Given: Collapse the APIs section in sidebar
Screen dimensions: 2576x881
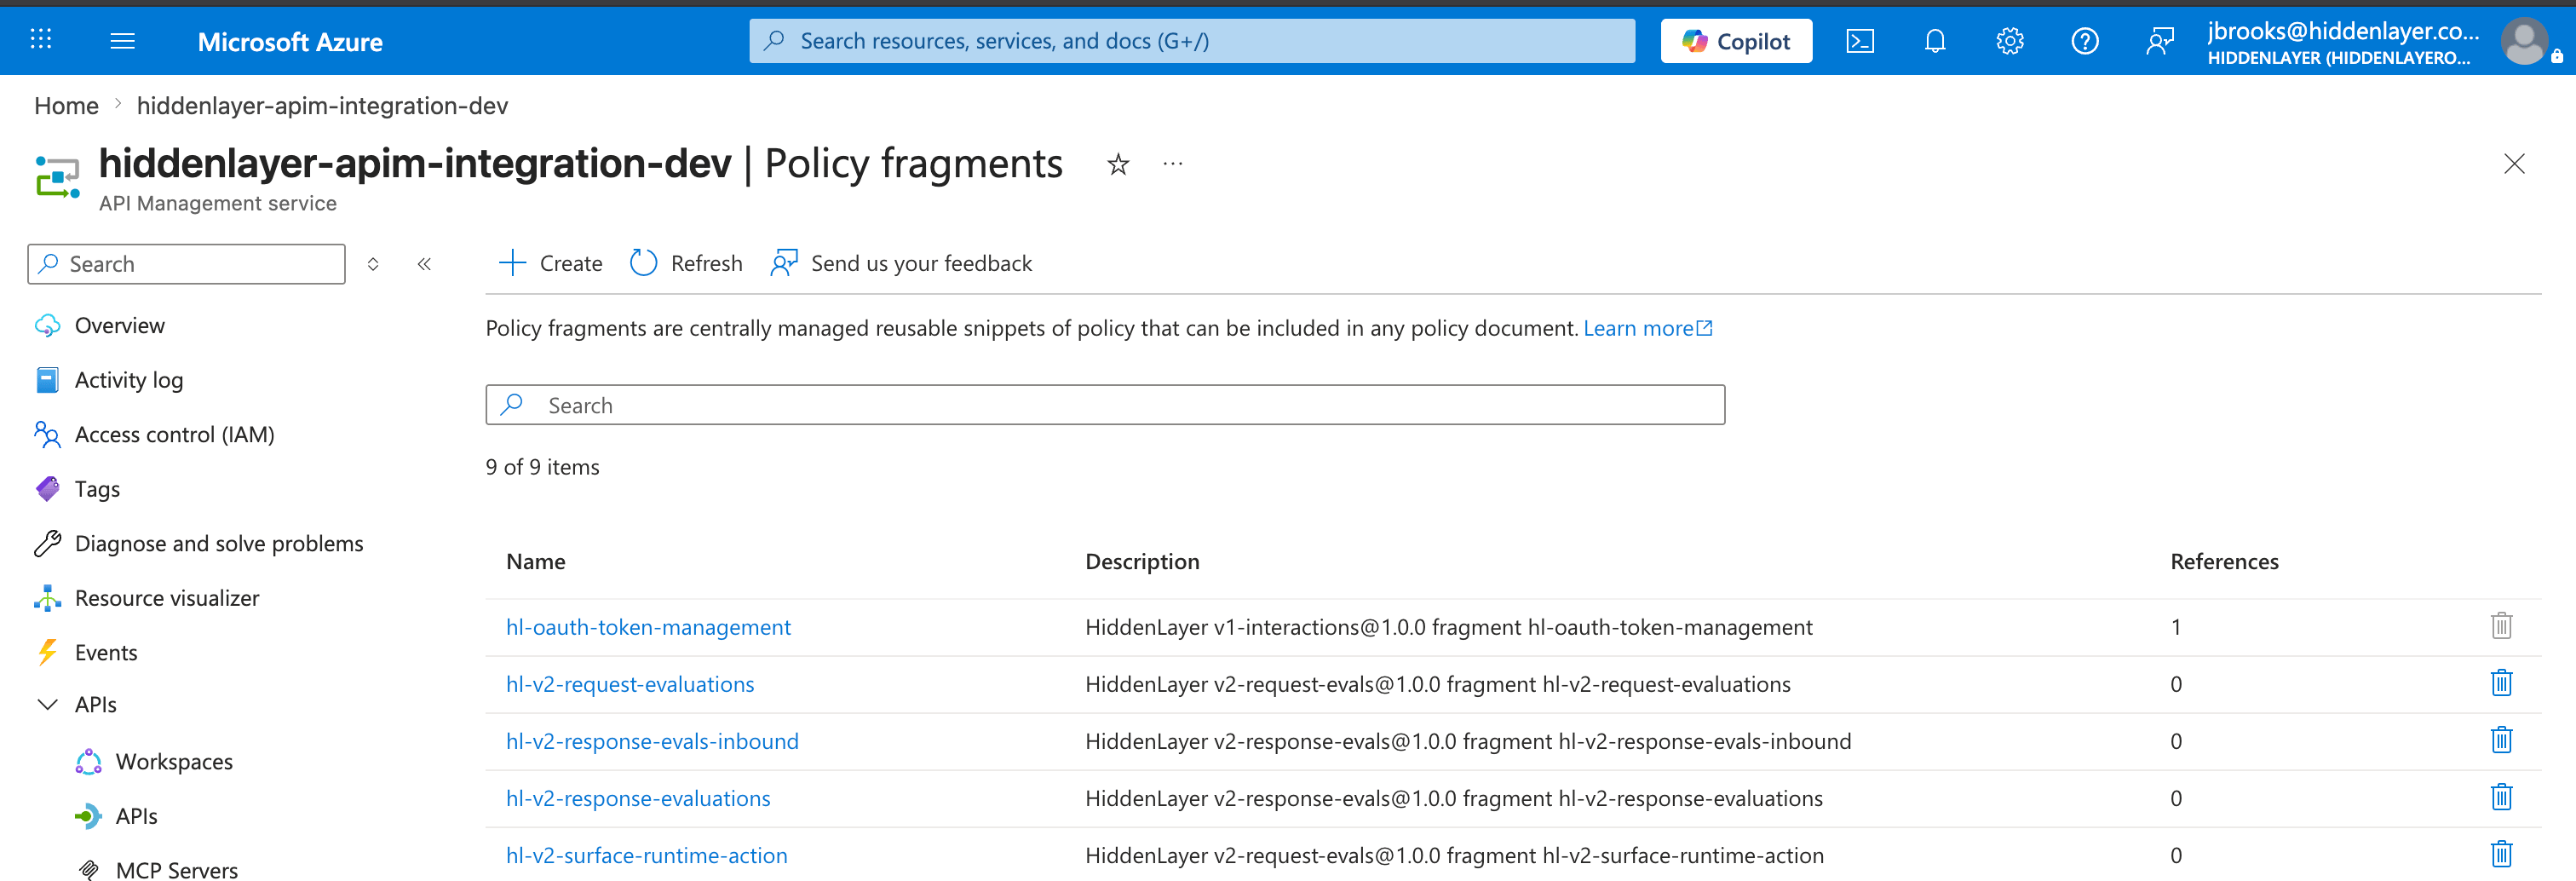Looking at the screenshot, I should pyautogui.click(x=47, y=704).
